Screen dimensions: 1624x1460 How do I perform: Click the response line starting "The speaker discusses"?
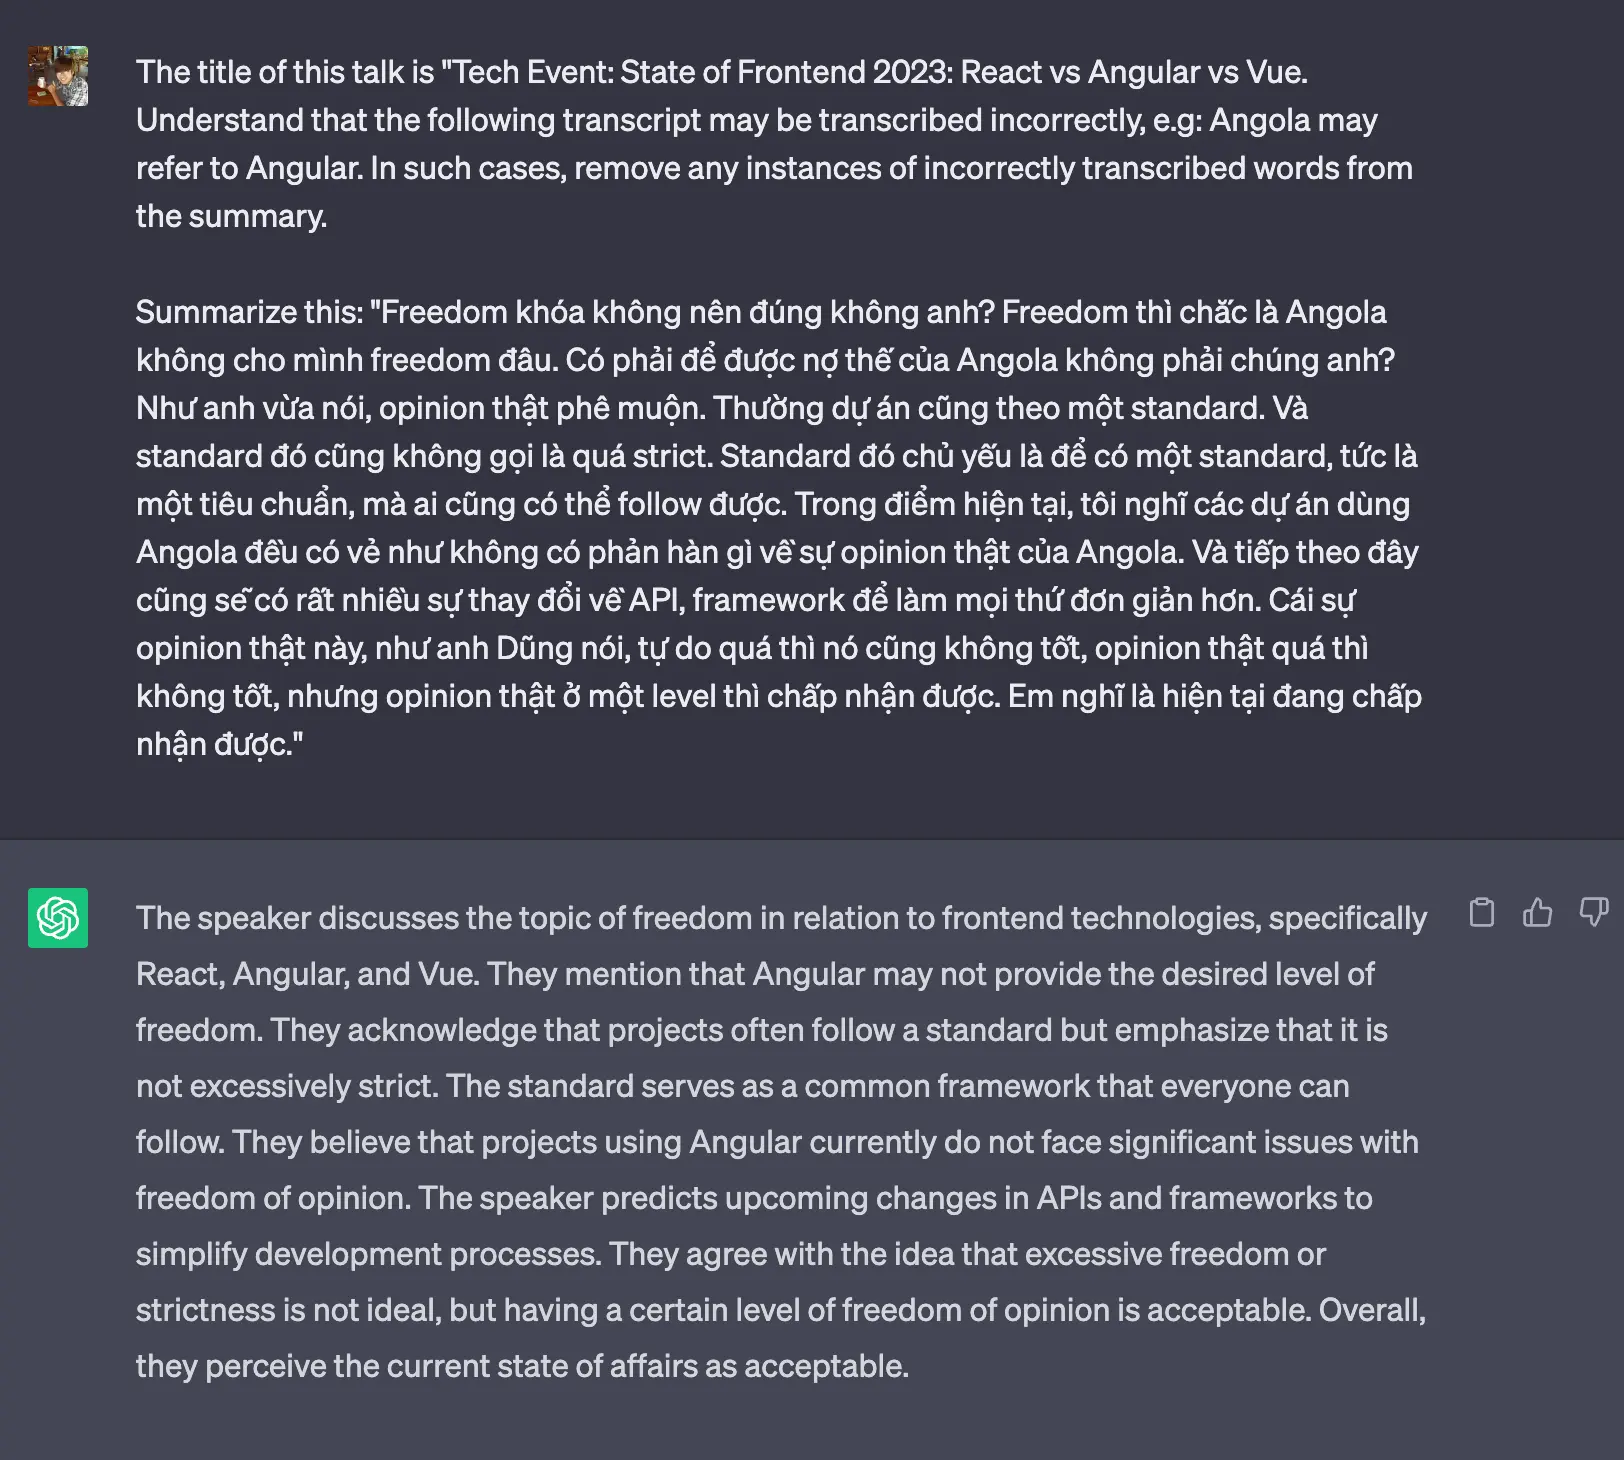point(781,918)
